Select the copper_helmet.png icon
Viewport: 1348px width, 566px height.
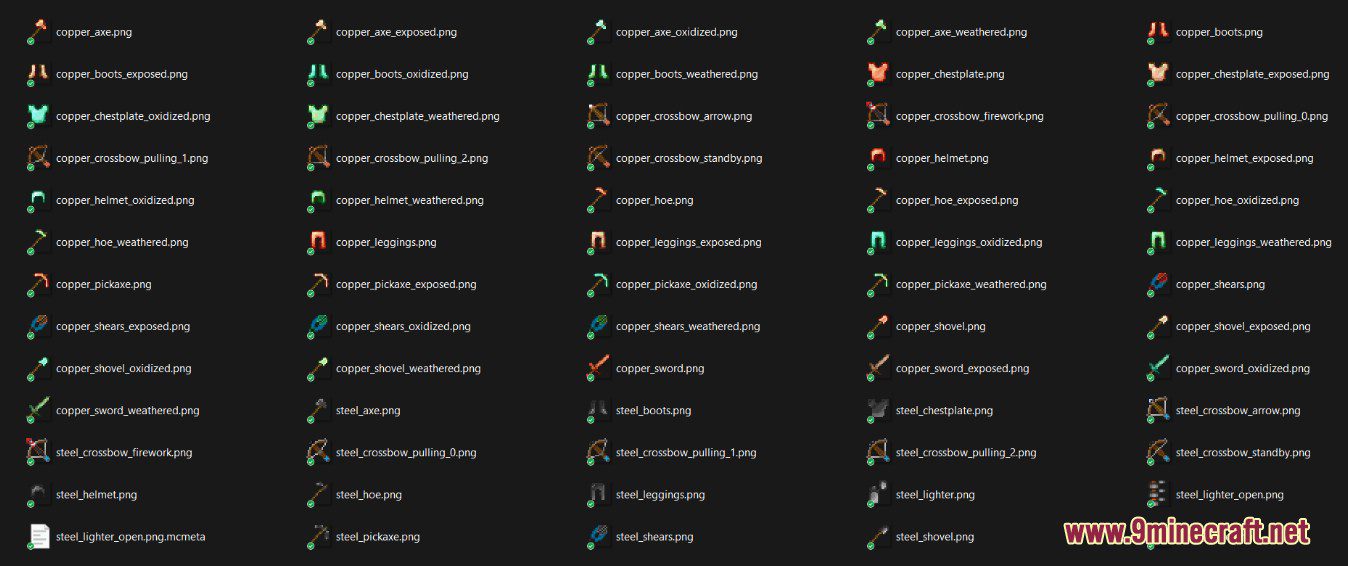(x=878, y=158)
